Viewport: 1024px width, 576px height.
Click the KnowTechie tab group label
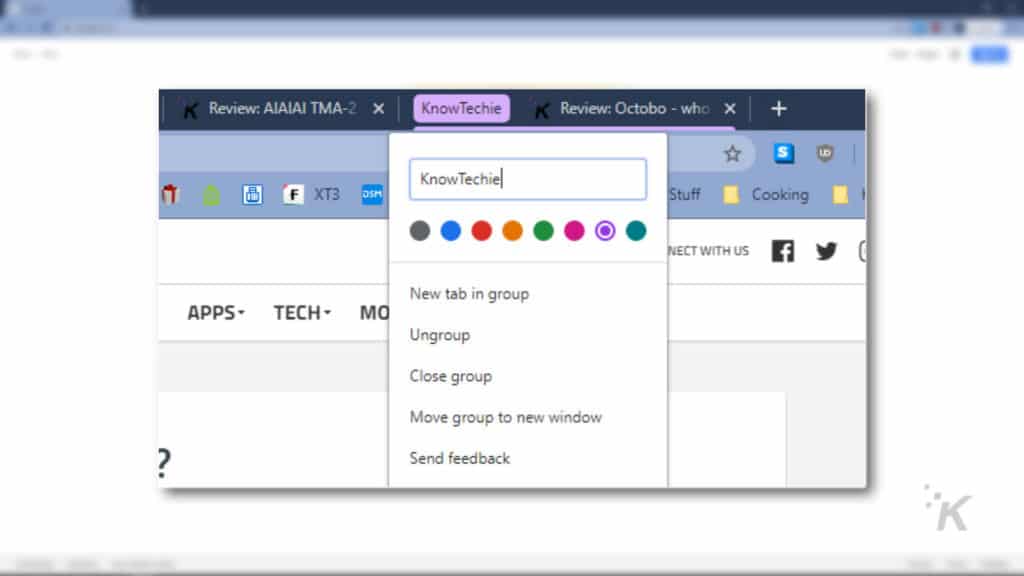point(461,108)
